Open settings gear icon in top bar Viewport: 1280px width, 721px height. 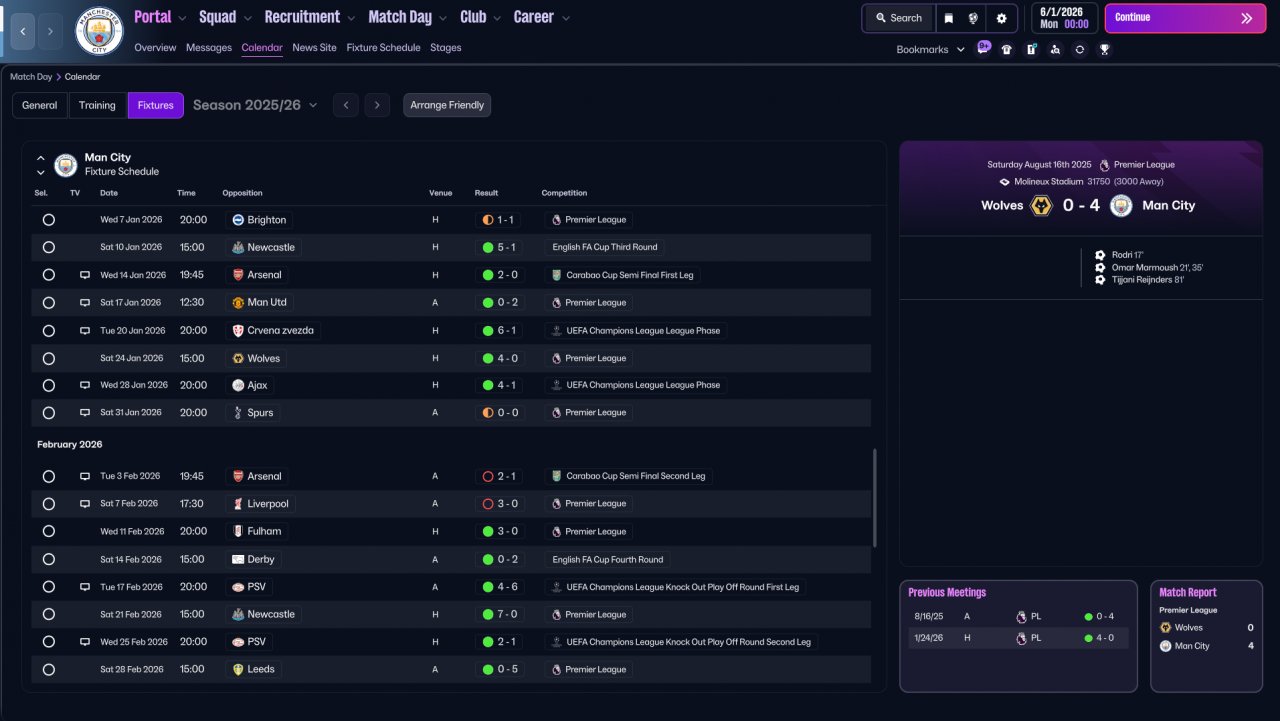(1001, 18)
